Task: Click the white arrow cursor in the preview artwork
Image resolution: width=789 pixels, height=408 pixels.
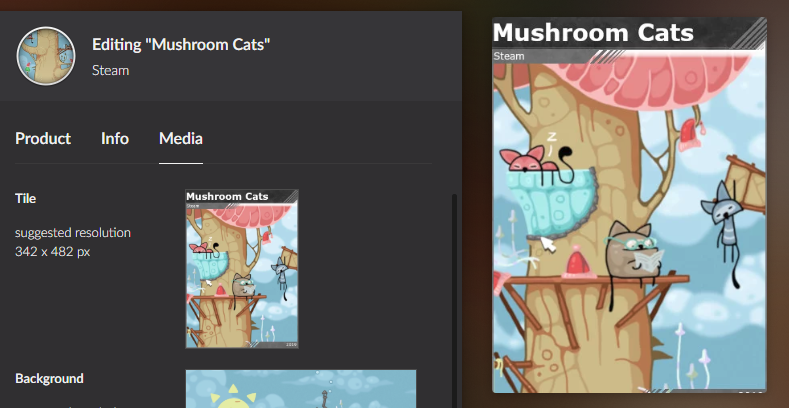Action: (548, 244)
